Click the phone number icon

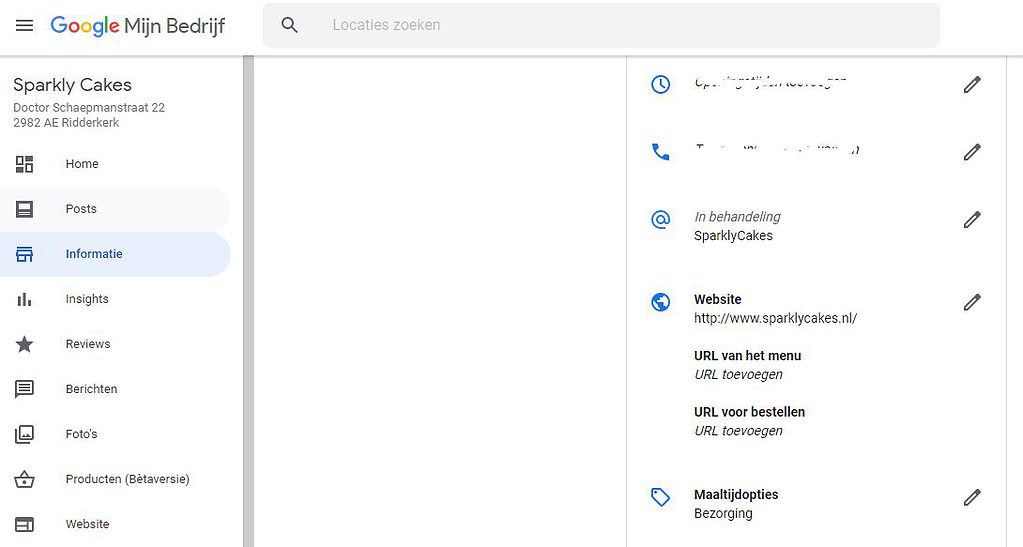point(660,152)
